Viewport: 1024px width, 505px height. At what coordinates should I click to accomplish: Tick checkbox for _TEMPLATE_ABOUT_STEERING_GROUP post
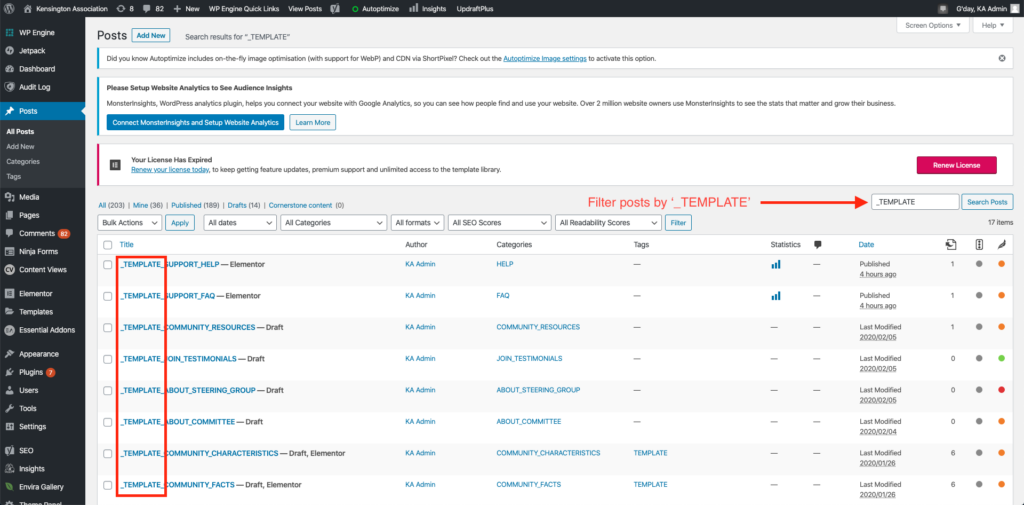(108, 391)
